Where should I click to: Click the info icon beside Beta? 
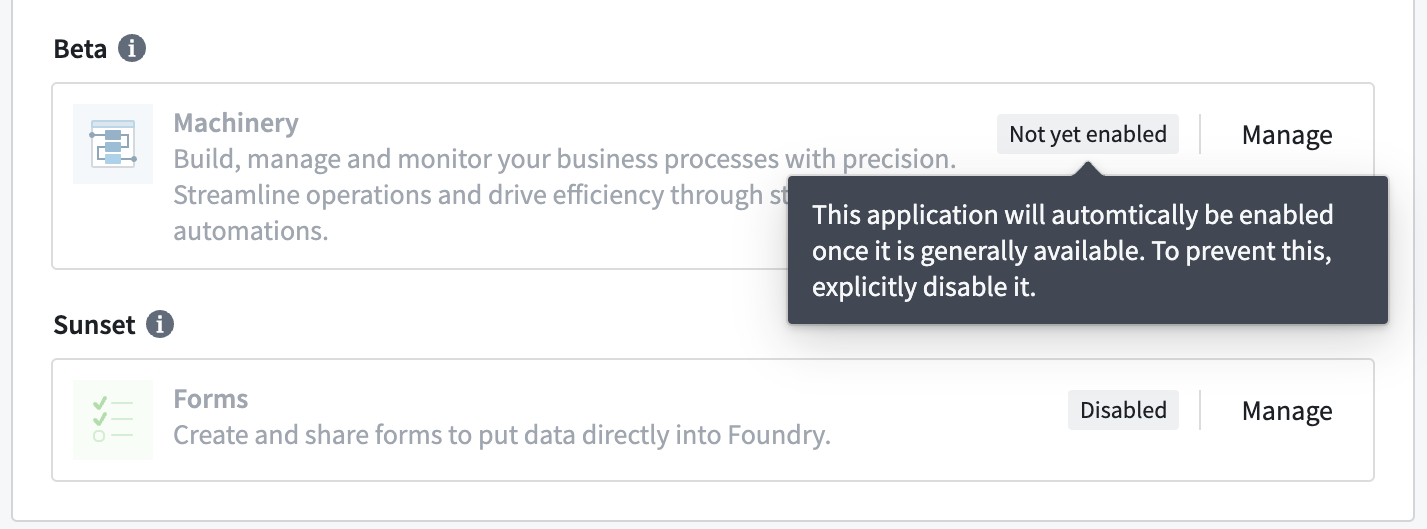132,48
